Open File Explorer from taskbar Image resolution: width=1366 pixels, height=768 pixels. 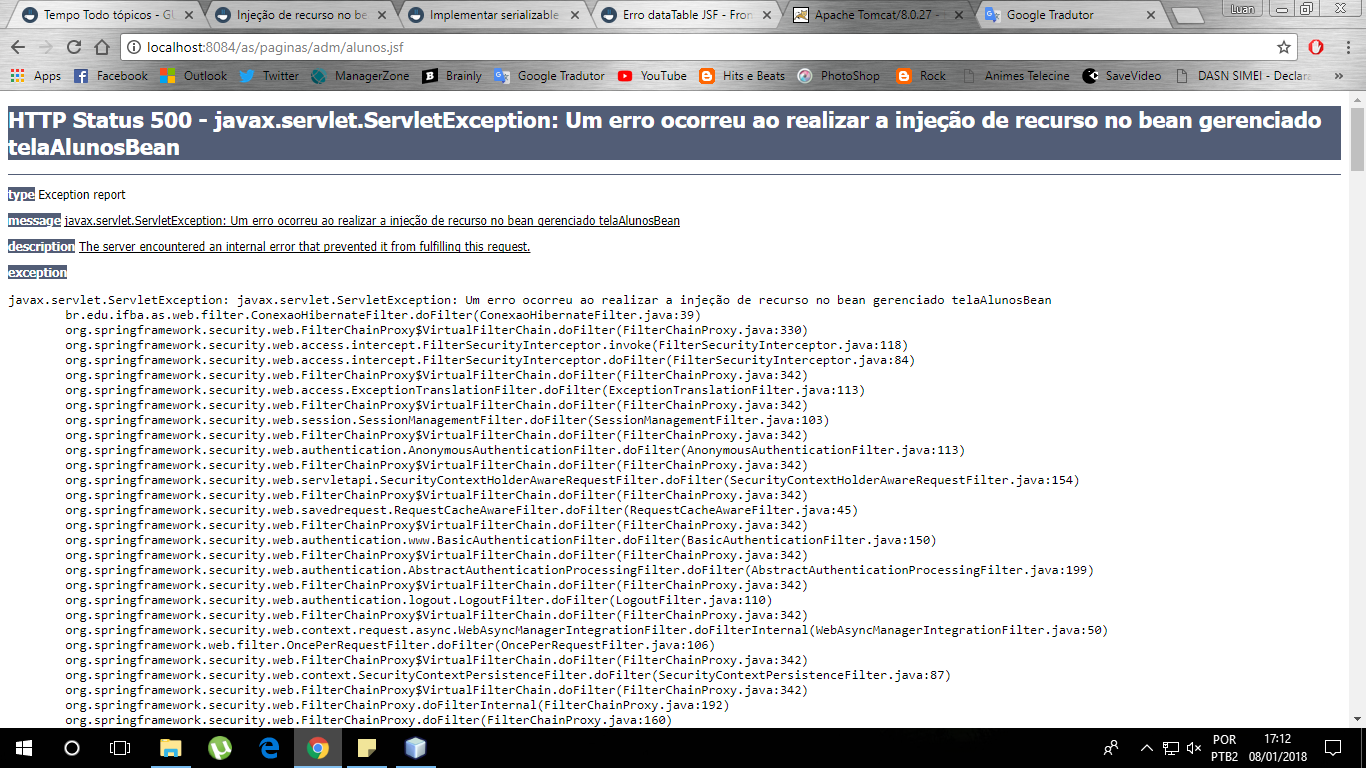click(x=171, y=747)
